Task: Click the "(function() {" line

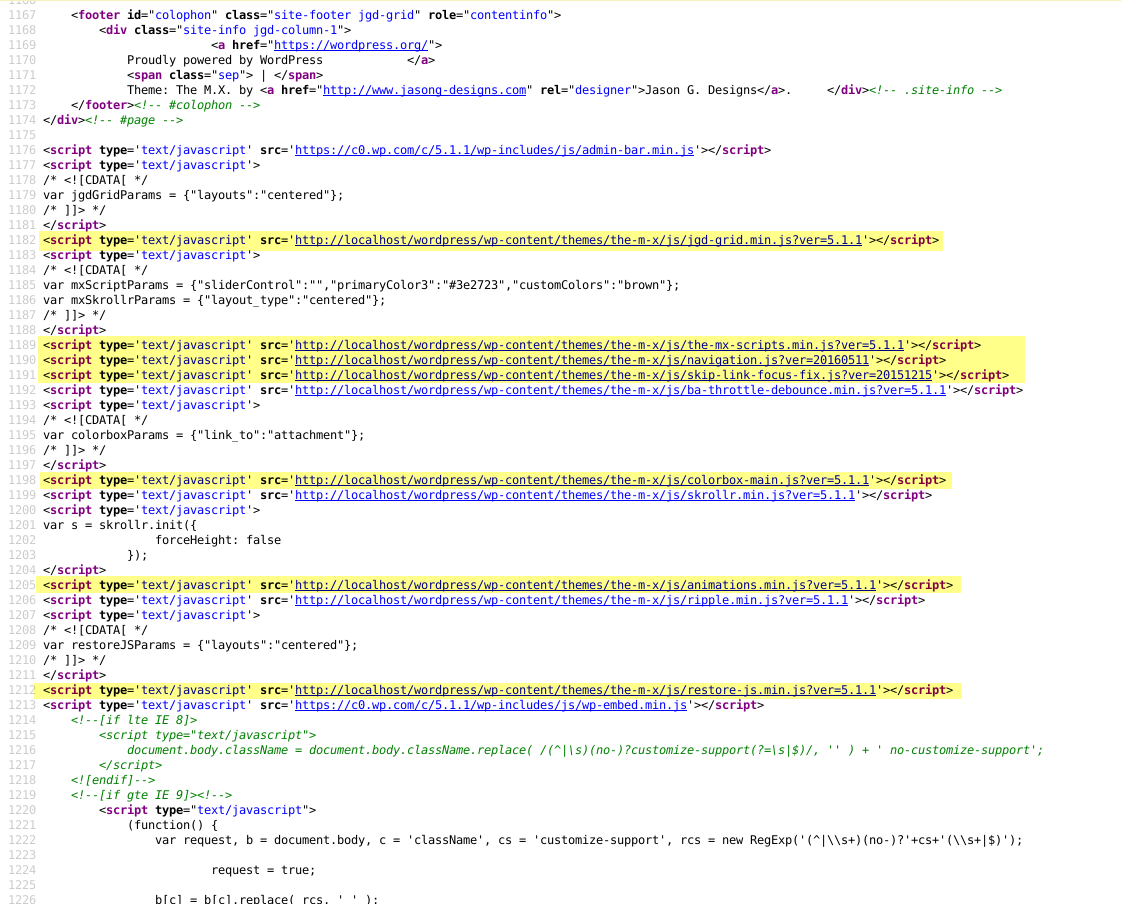Action: coord(172,826)
